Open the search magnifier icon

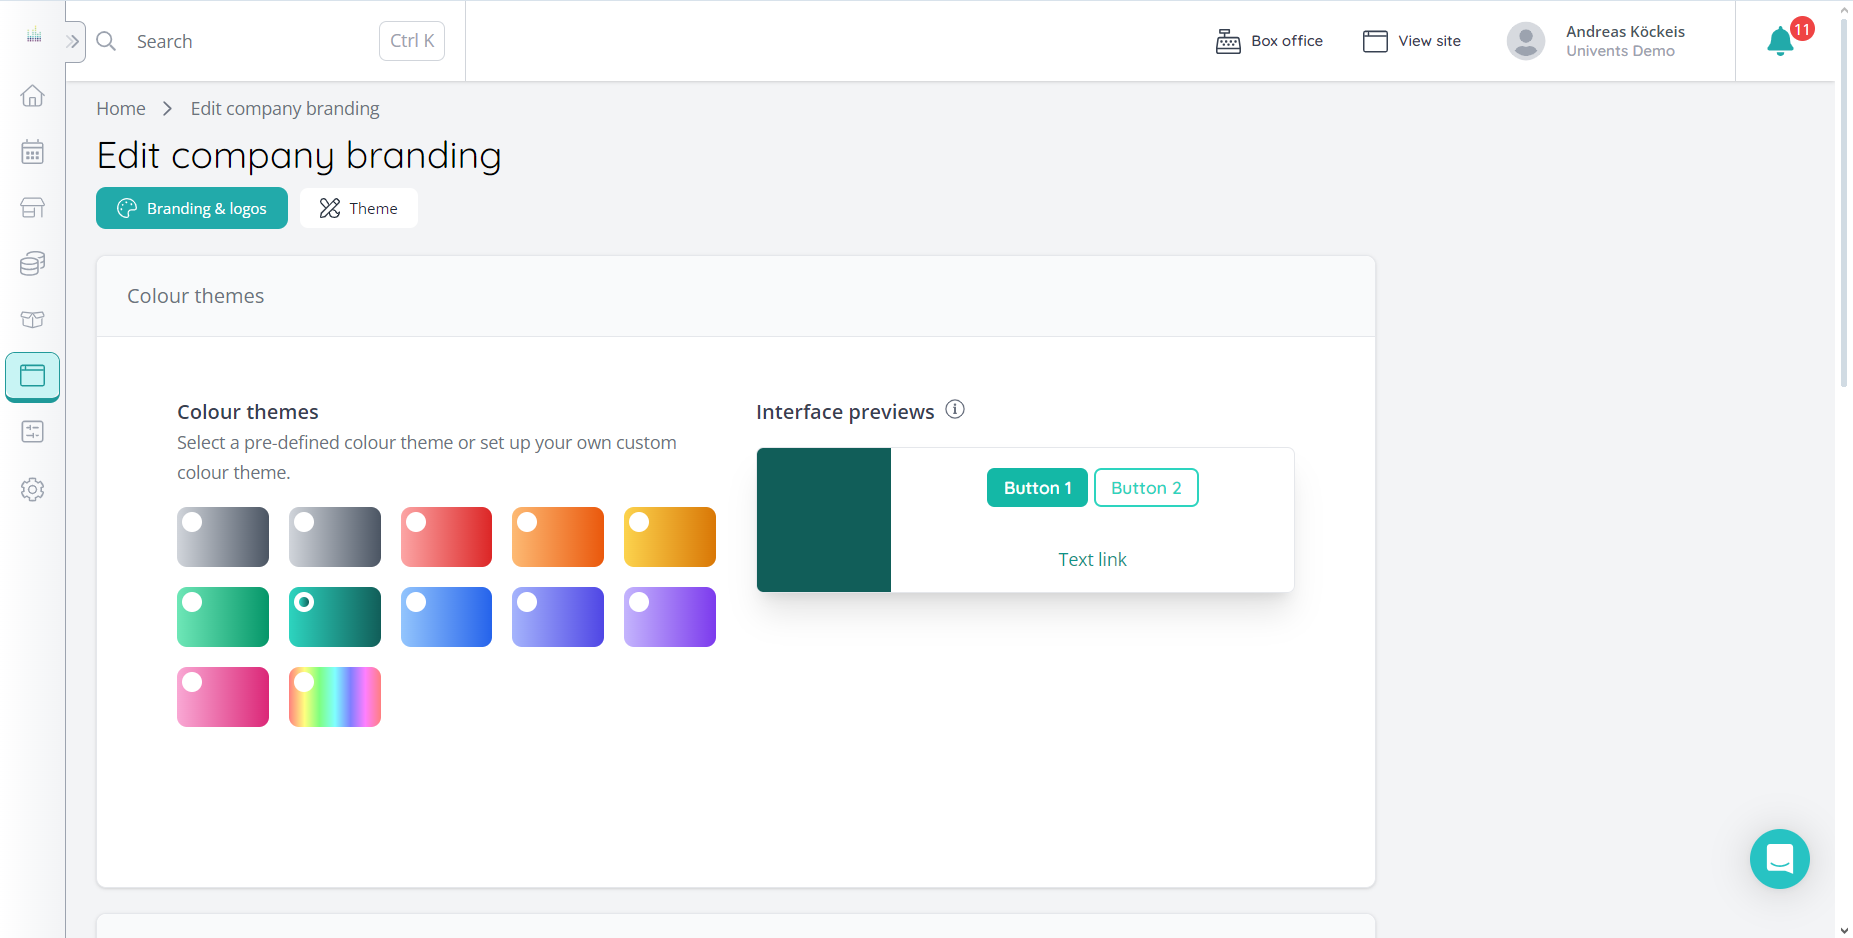tap(106, 41)
